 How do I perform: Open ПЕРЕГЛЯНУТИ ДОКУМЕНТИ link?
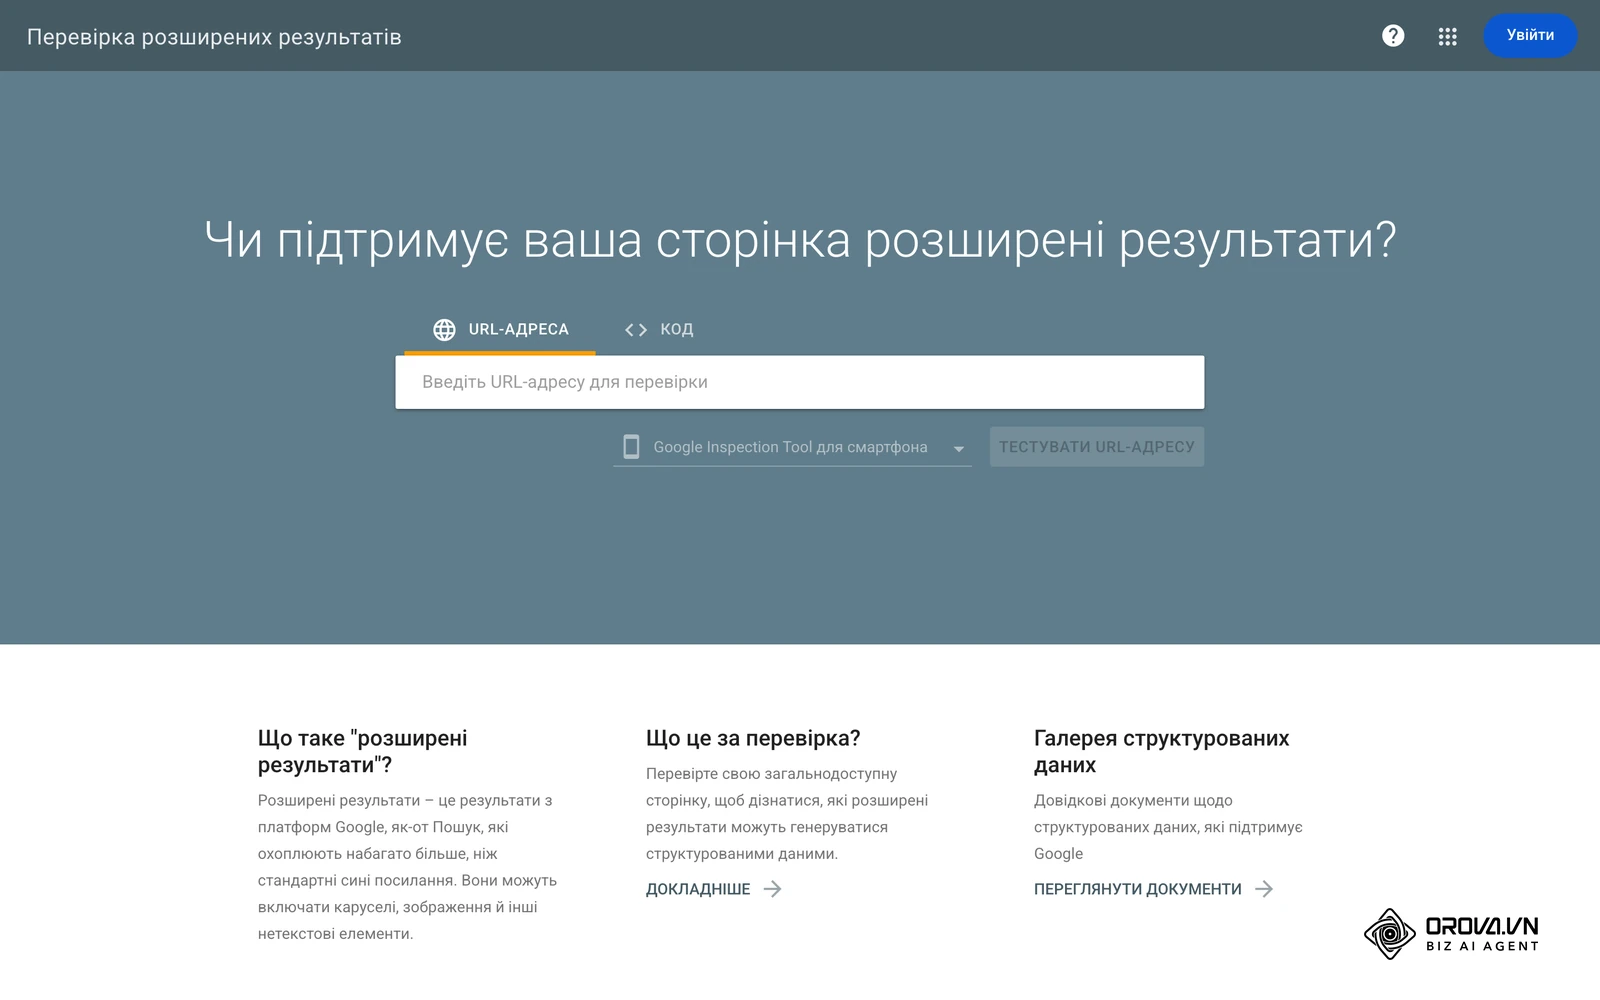1138,889
